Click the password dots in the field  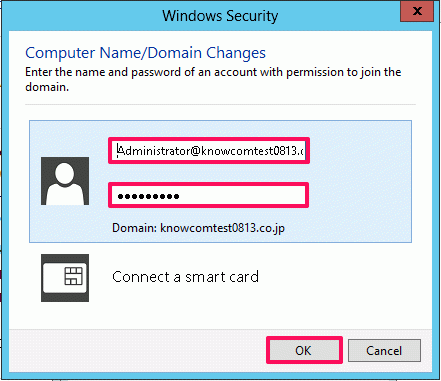[148, 196]
